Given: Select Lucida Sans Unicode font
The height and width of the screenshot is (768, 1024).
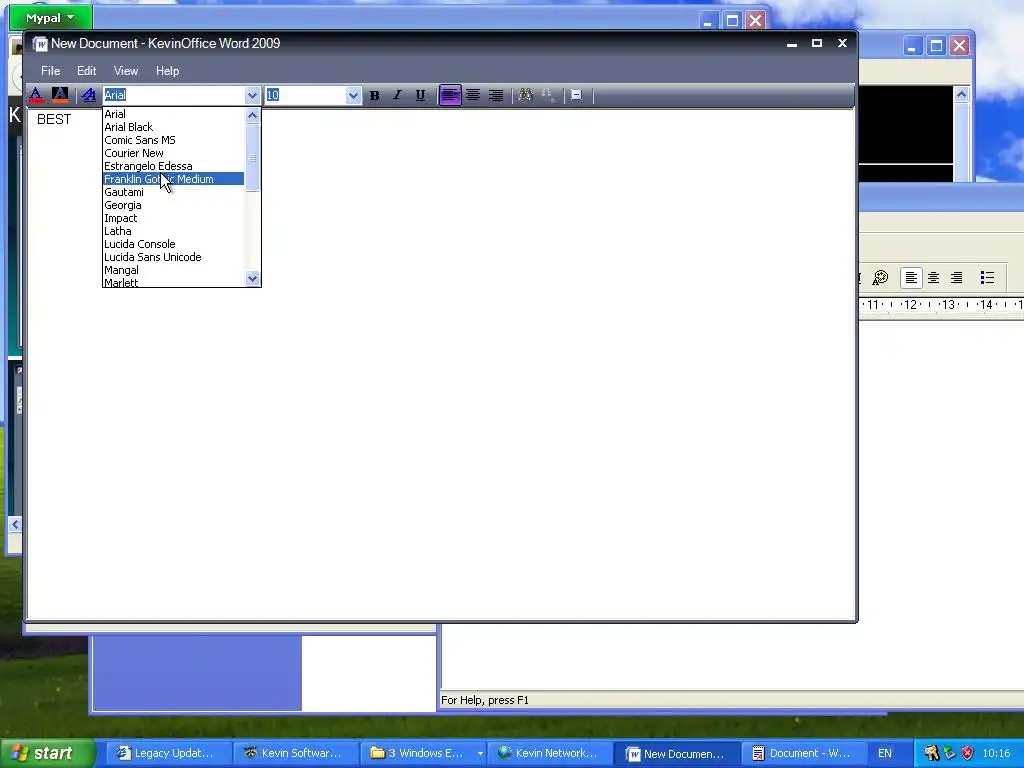Looking at the screenshot, I should (174, 257).
